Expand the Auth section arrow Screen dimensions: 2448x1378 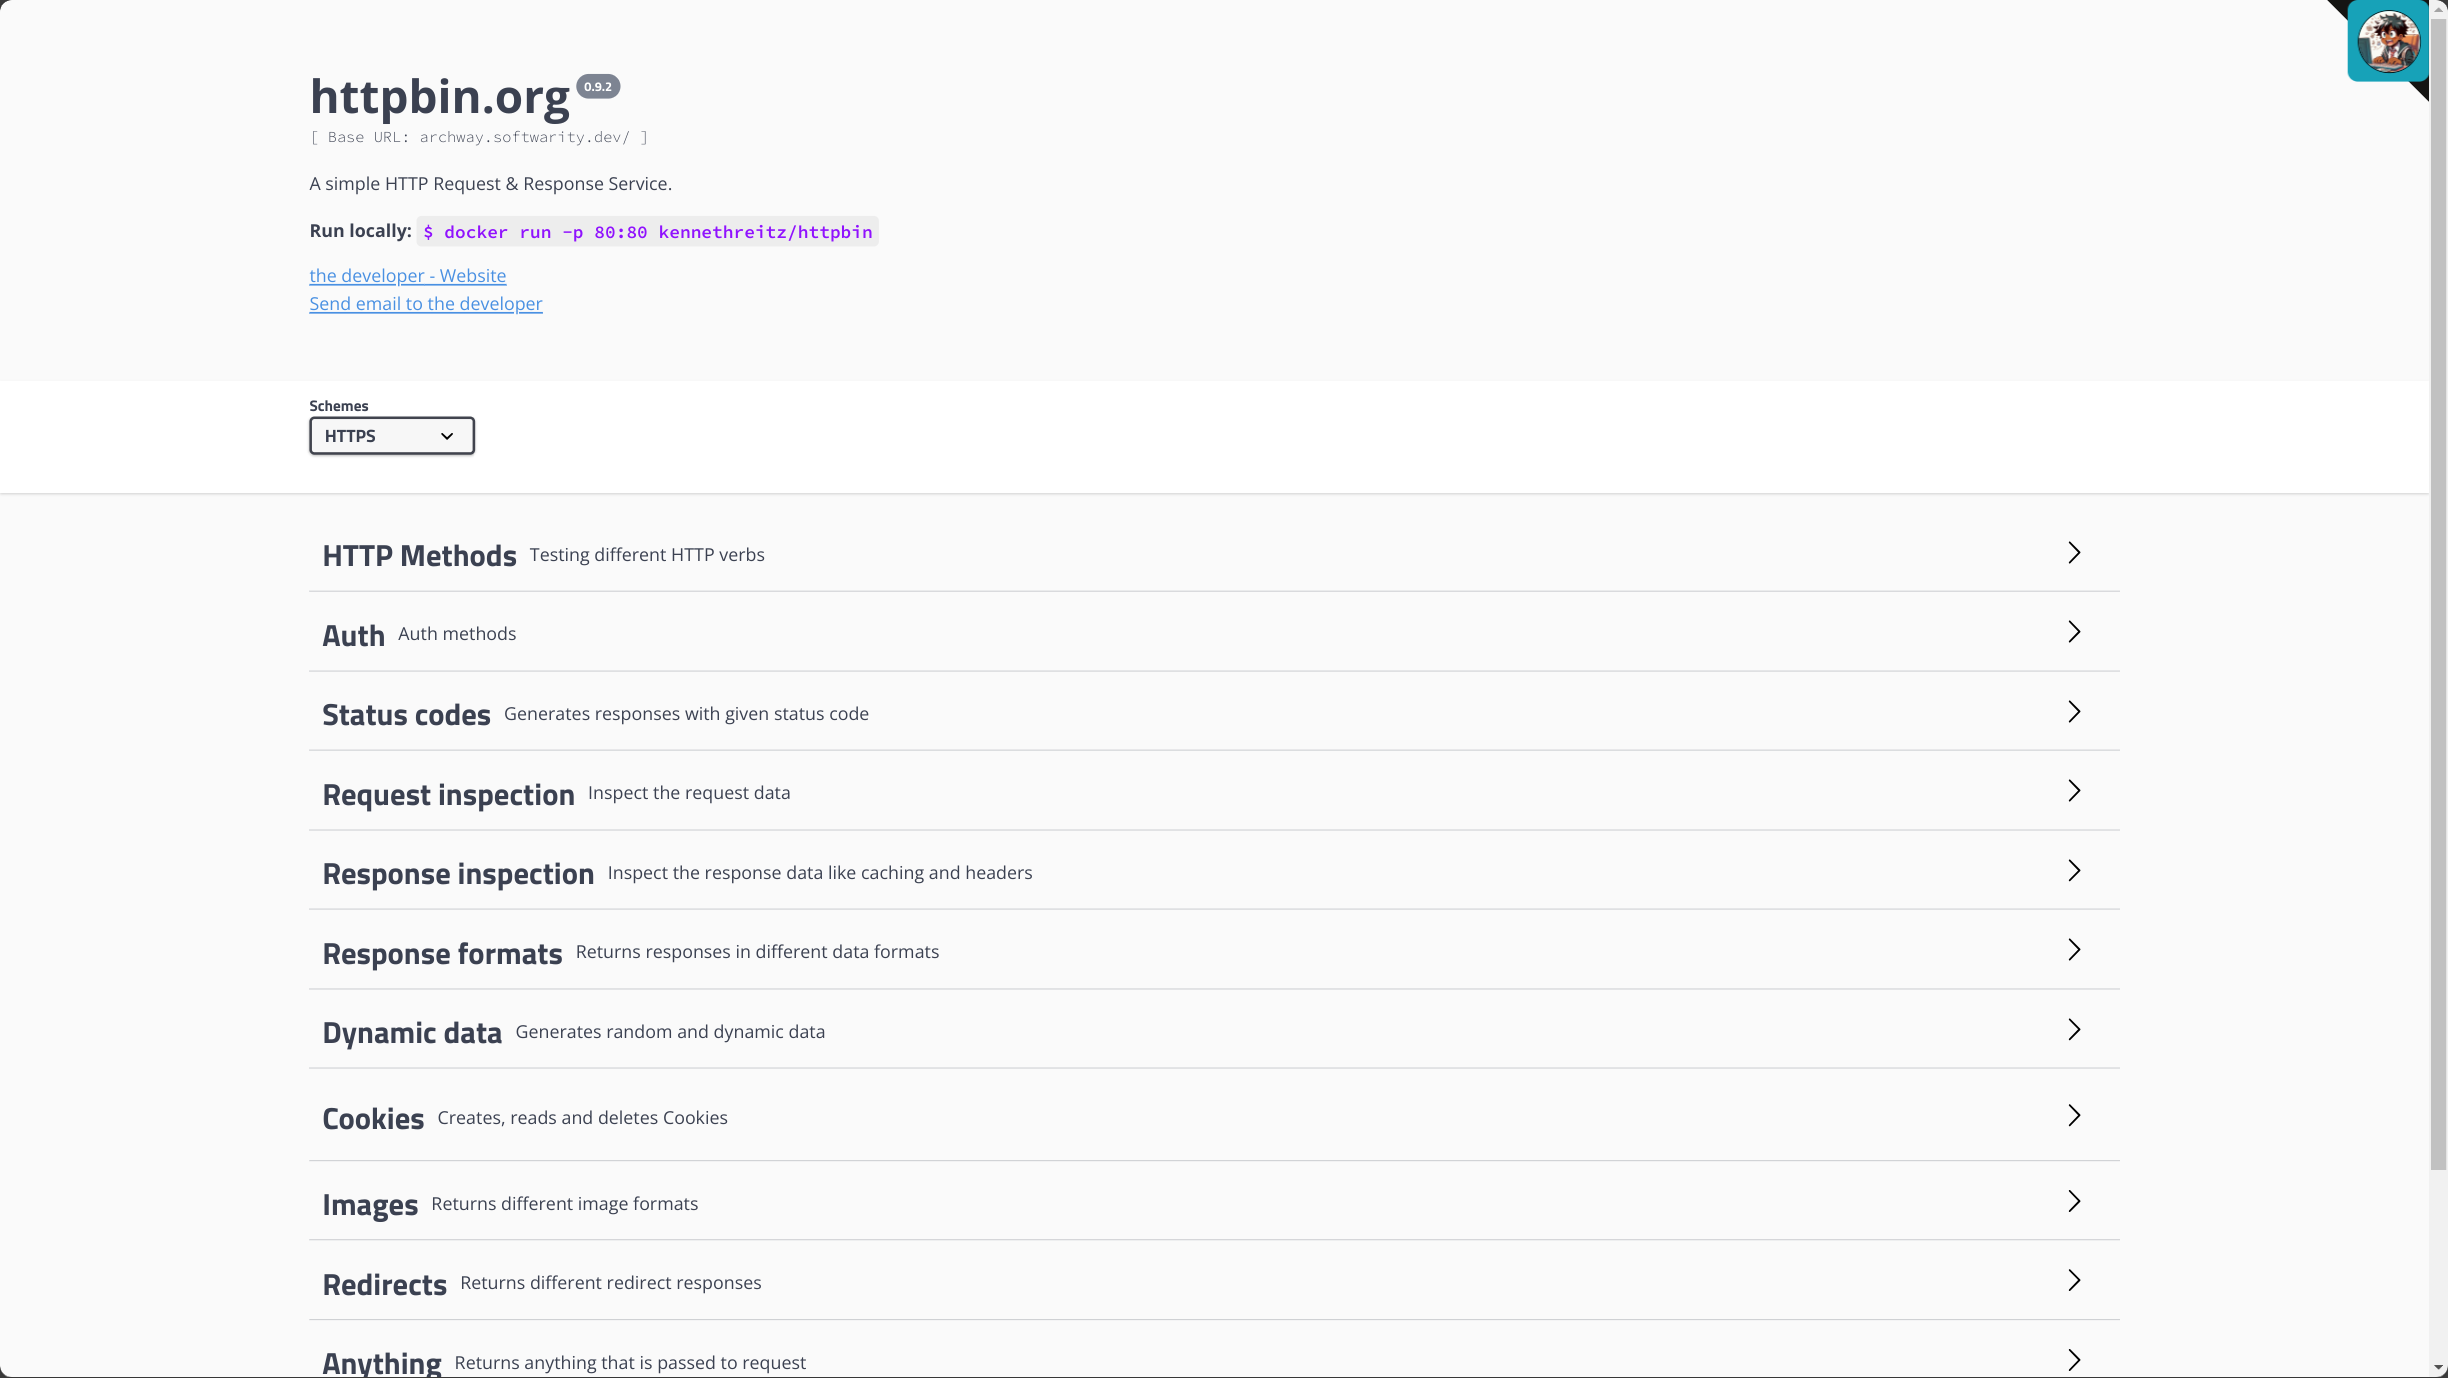coord(2074,632)
